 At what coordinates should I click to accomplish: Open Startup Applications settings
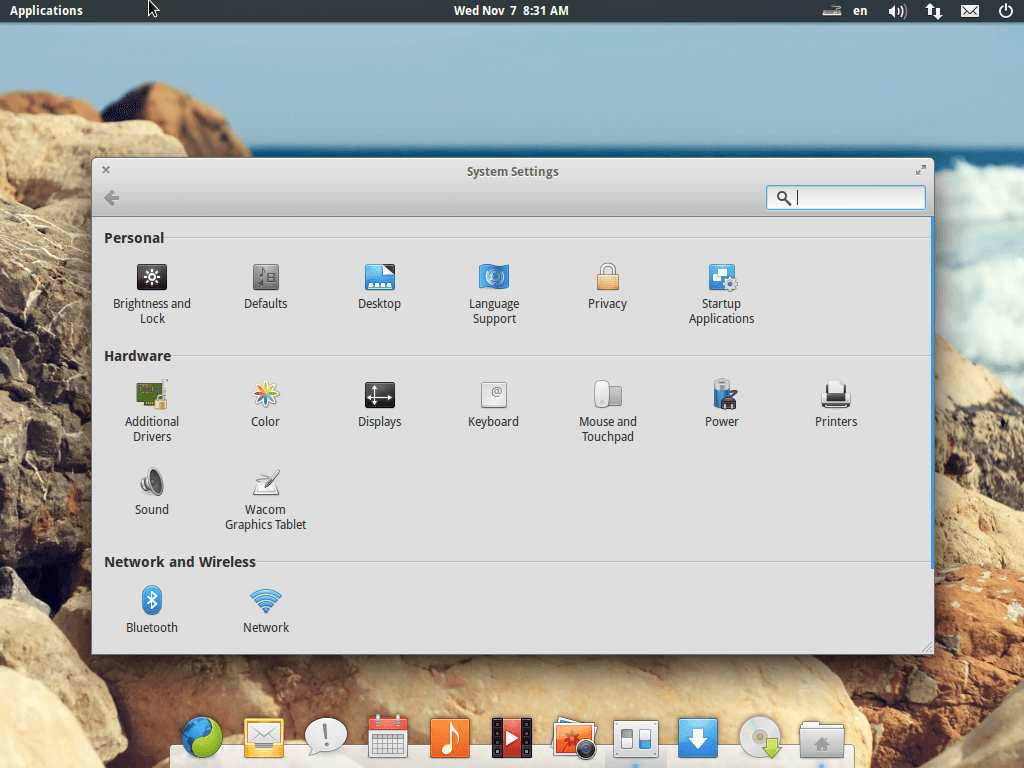coord(722,293)
